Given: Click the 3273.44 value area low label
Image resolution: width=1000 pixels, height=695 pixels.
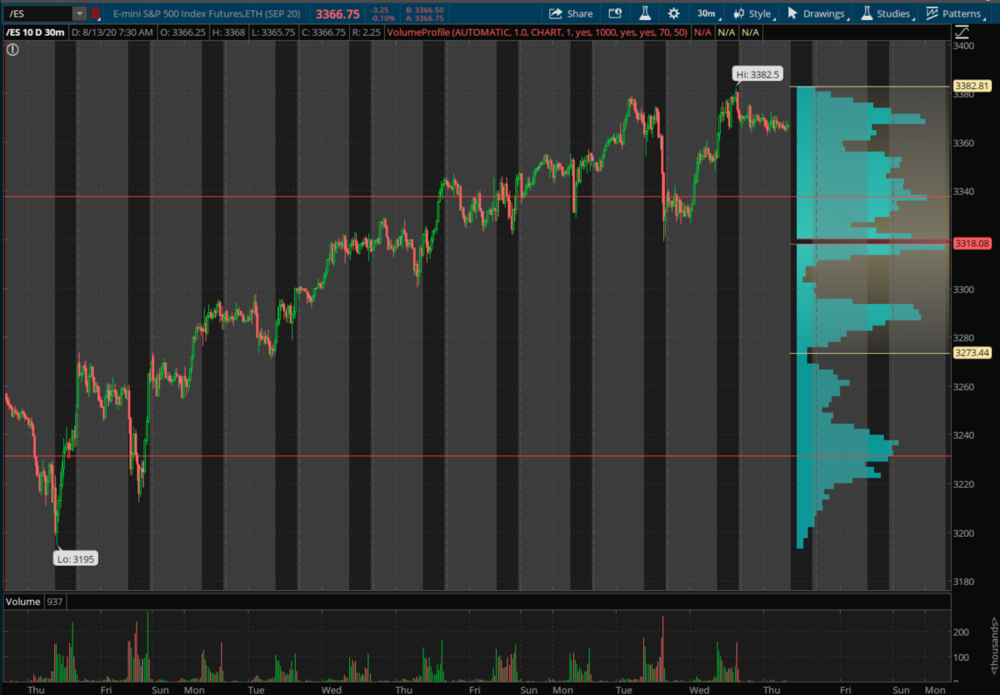Looking at the screenshot, I should click(972, 353).
